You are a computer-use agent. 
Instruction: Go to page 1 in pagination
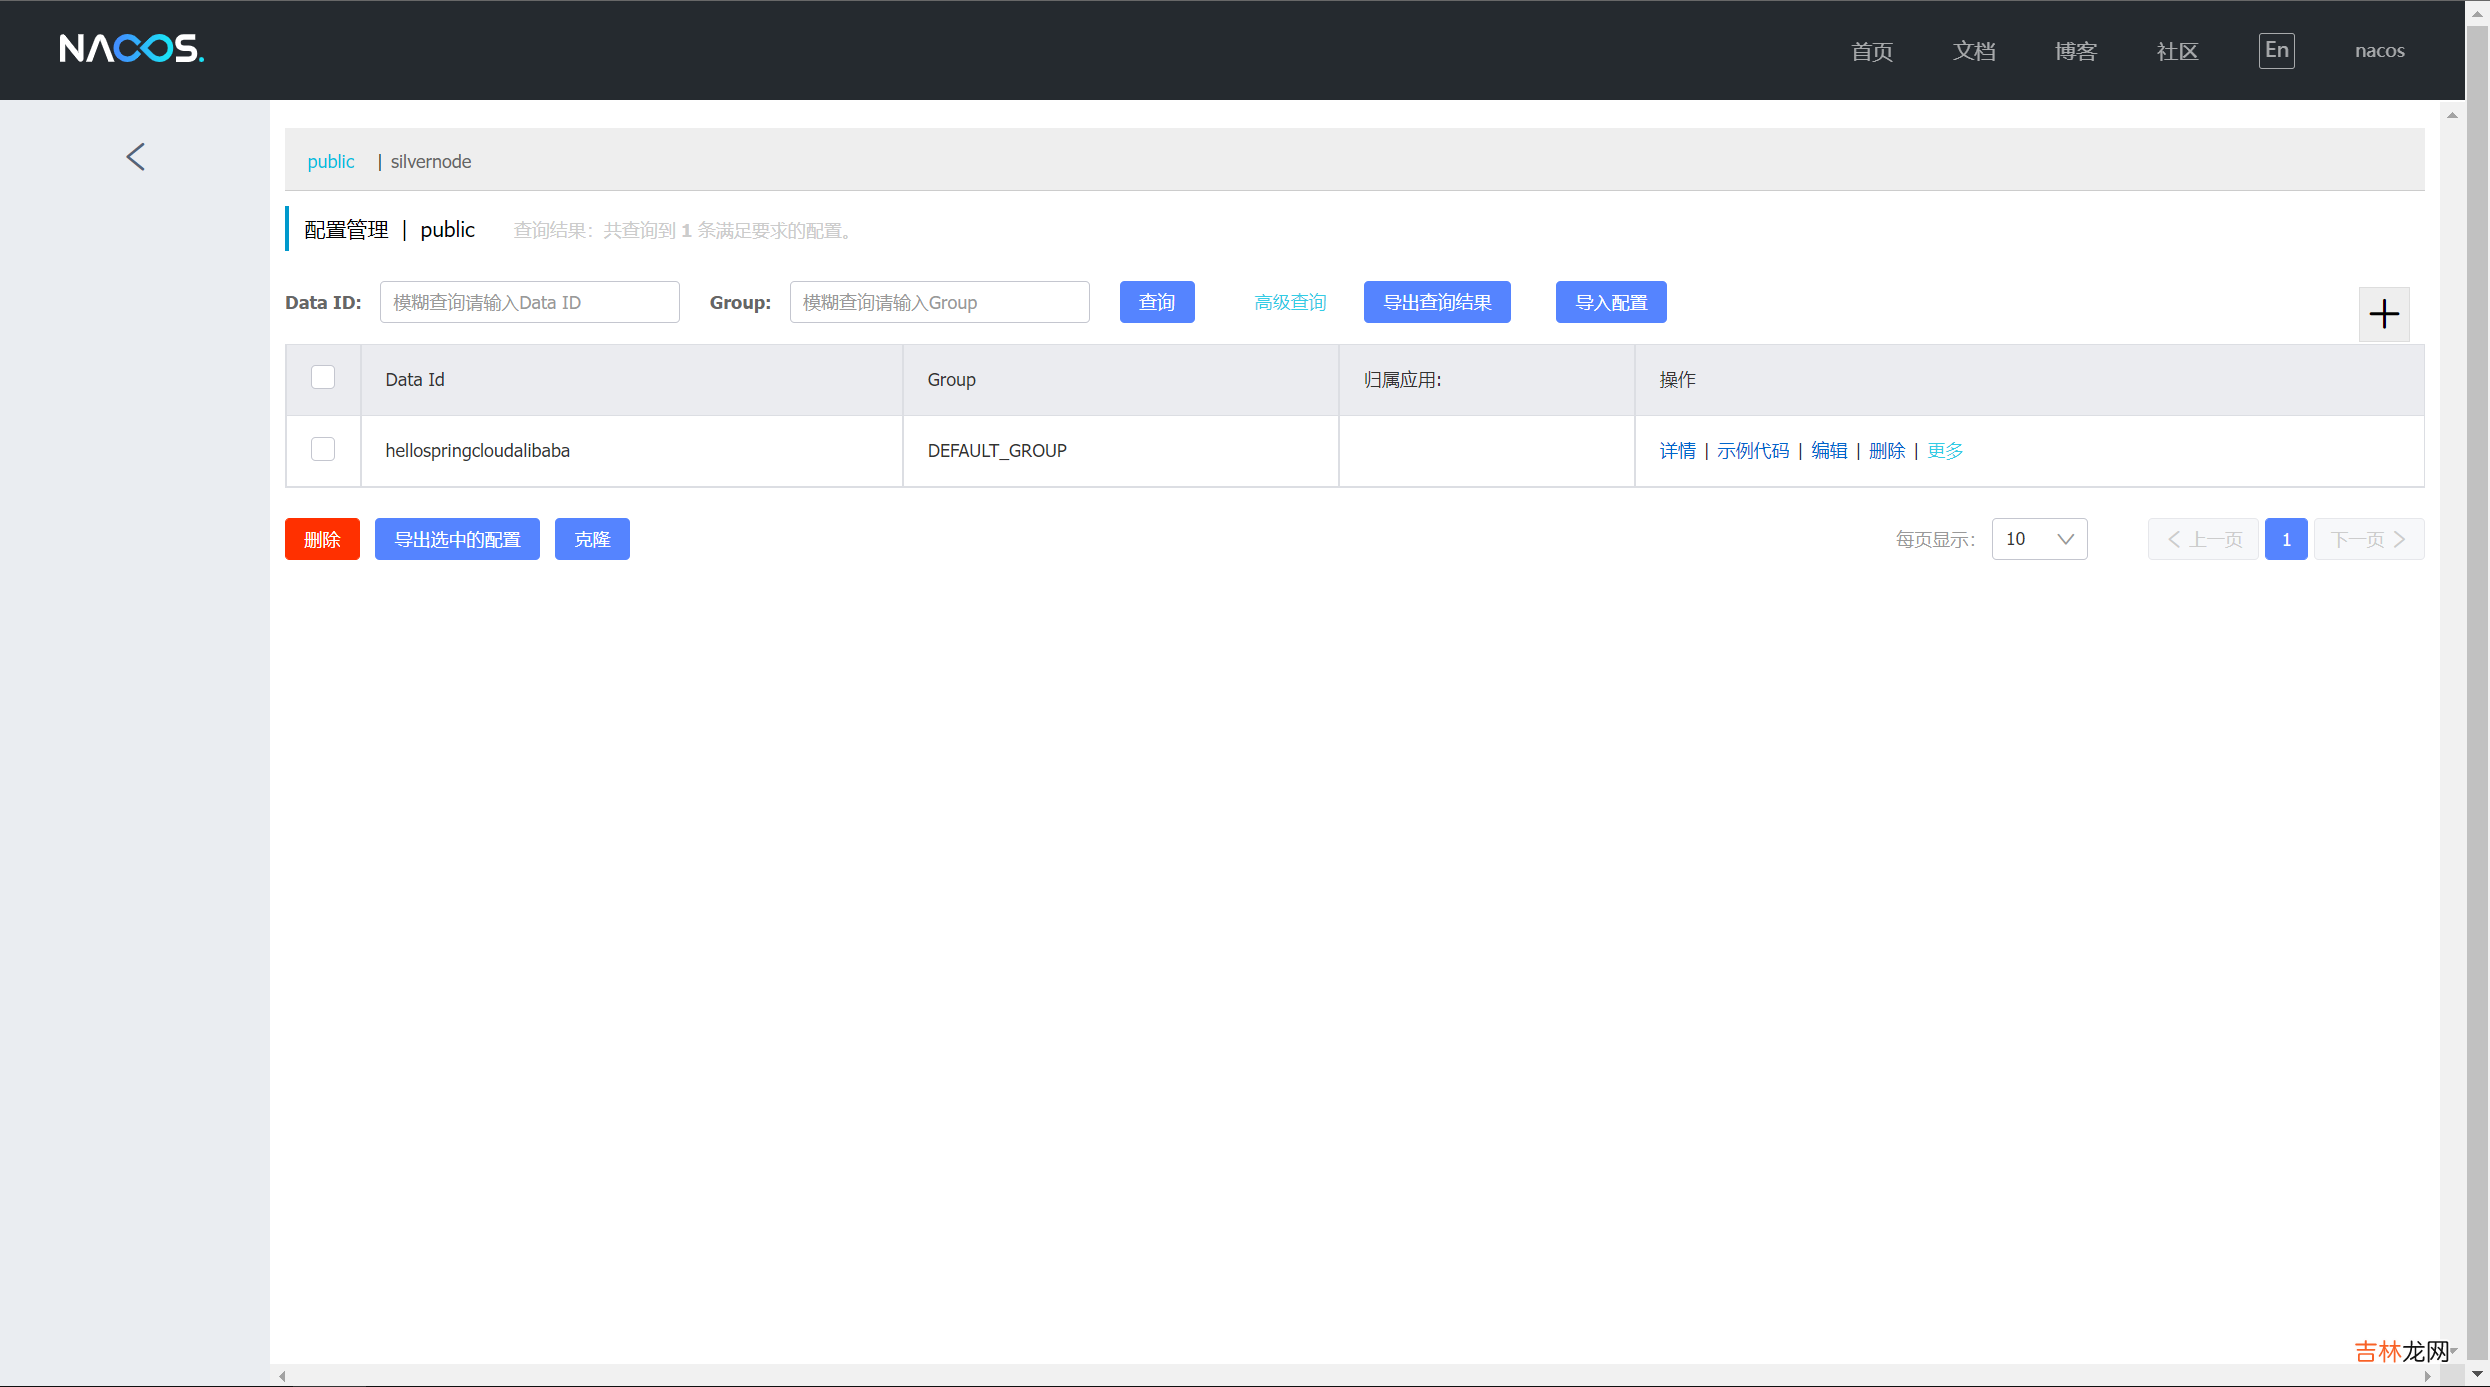tap(2286, 539)
